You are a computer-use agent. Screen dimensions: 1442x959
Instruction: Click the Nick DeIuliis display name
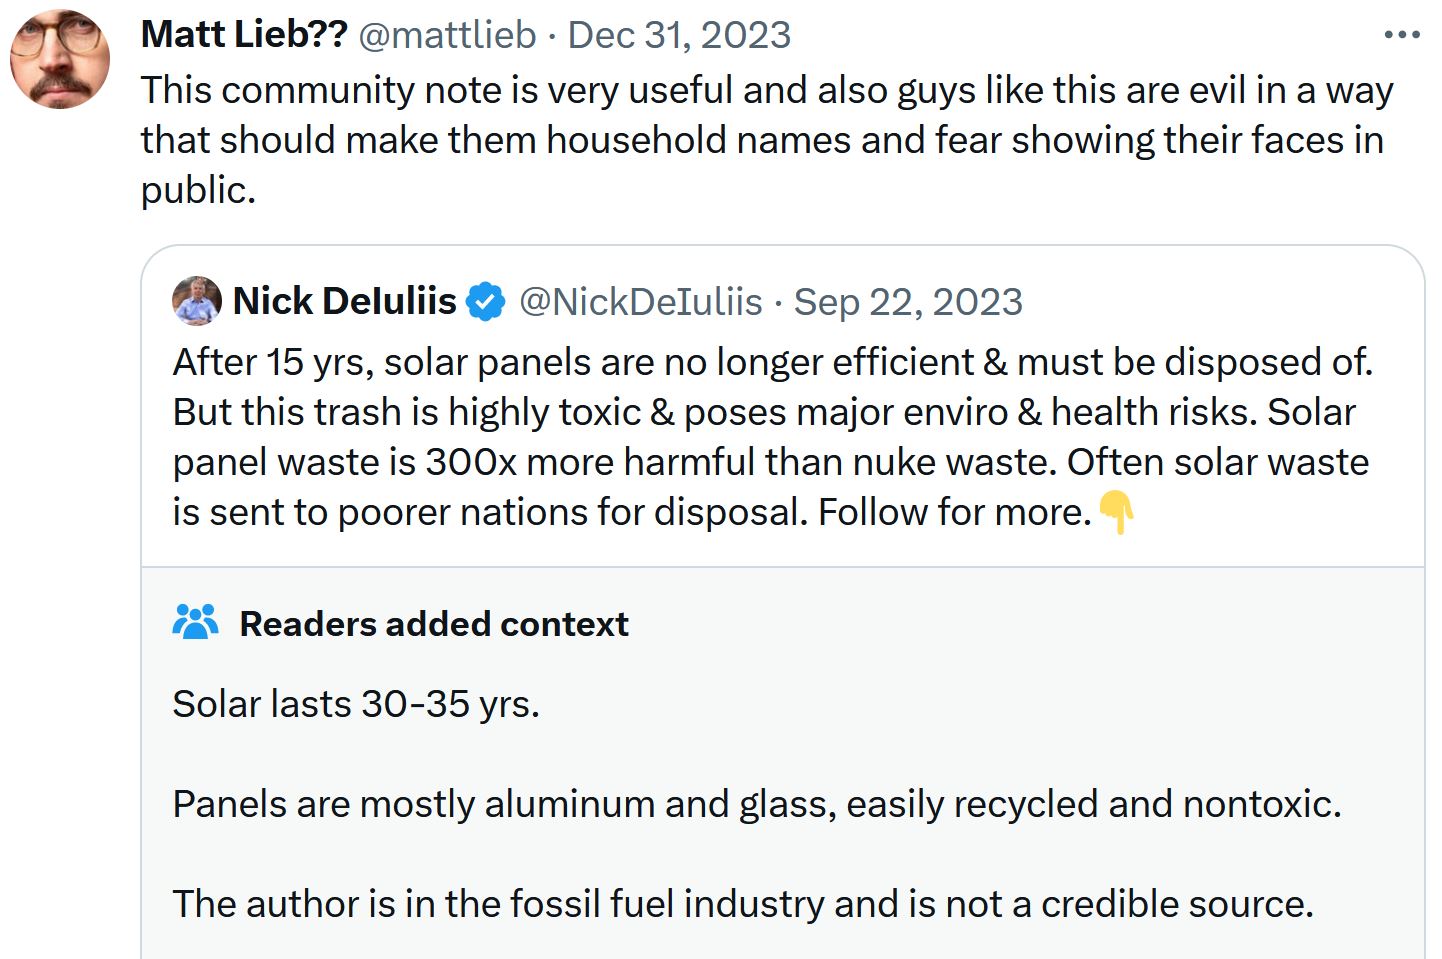(344, 301)
